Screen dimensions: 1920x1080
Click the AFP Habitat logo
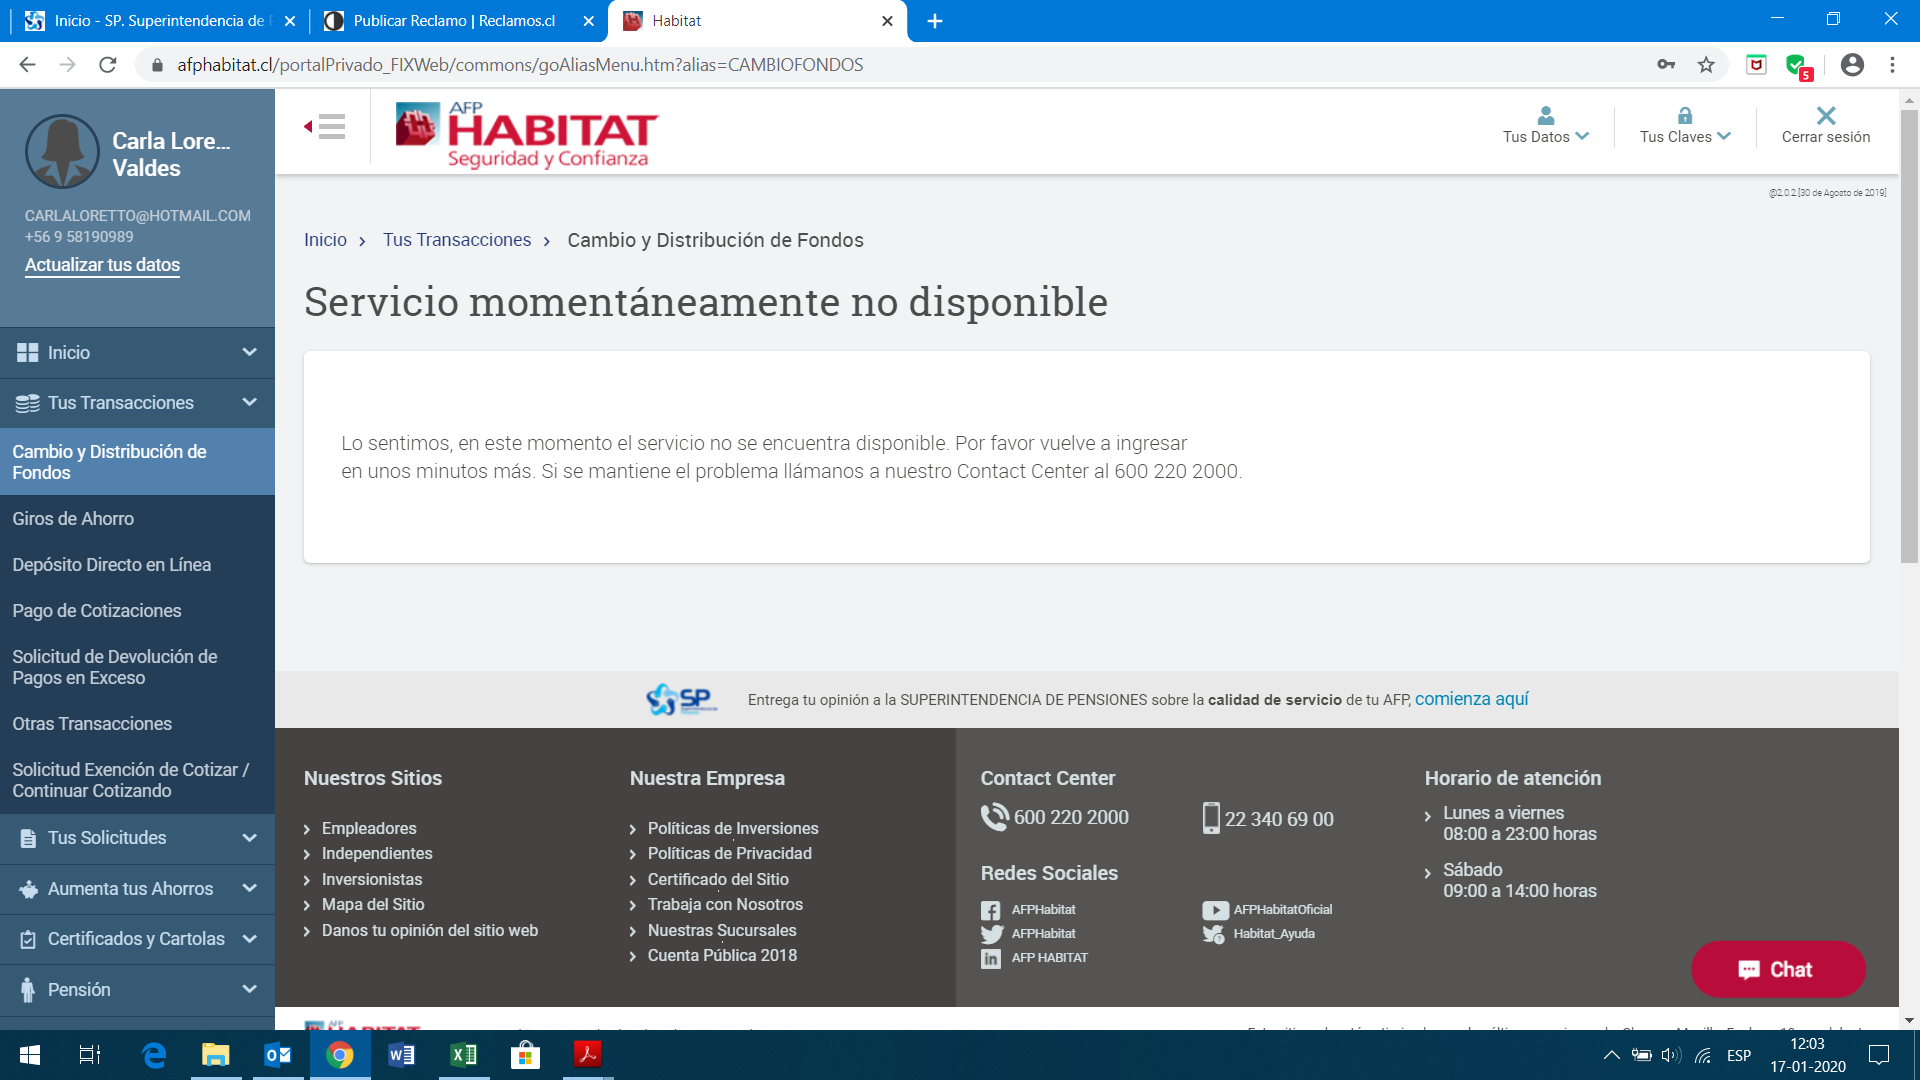(526, 135)
